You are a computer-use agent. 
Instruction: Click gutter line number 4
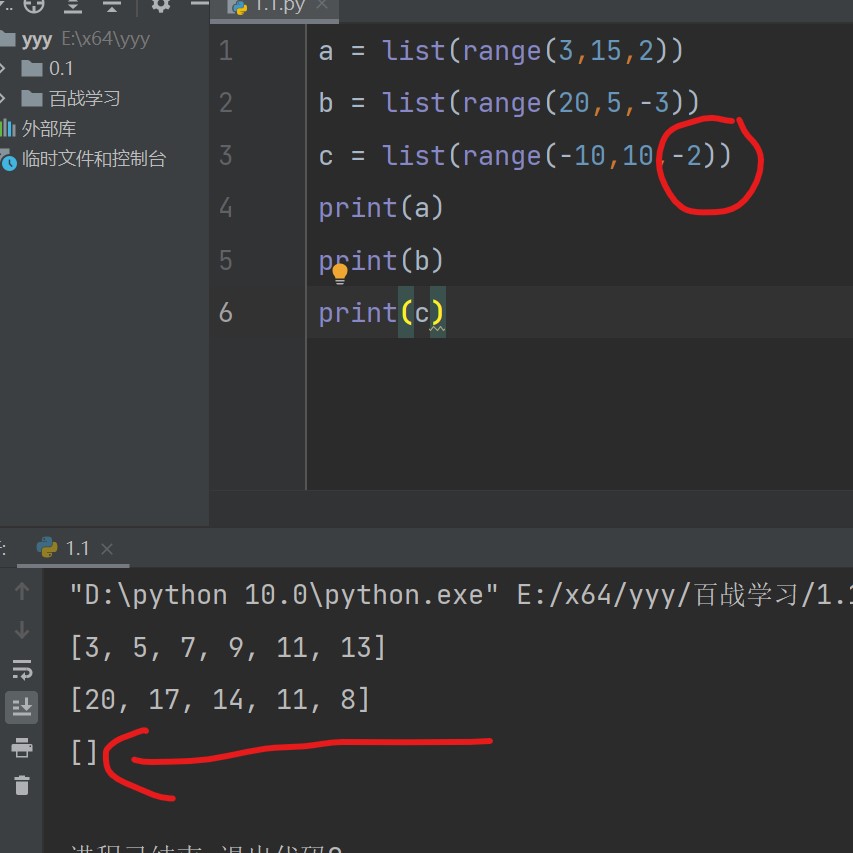coord(226,208)
